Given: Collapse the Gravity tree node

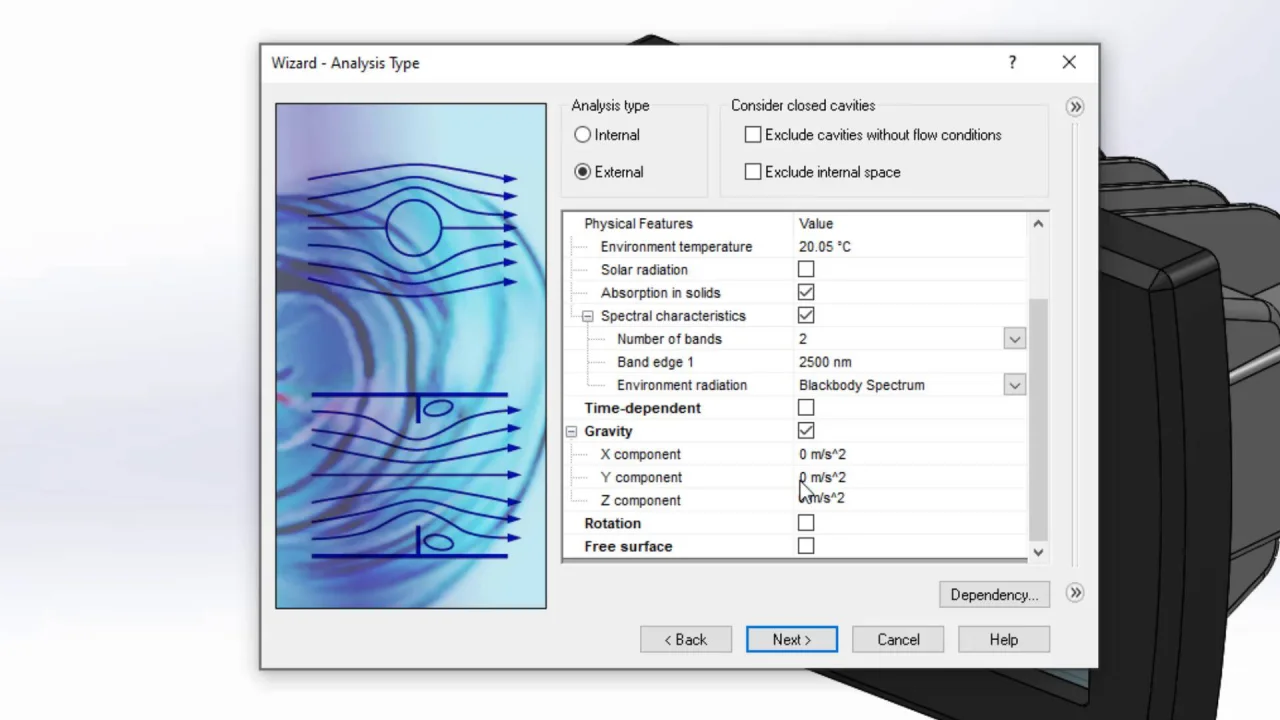Looking at the screenshot, I should 571,431.
